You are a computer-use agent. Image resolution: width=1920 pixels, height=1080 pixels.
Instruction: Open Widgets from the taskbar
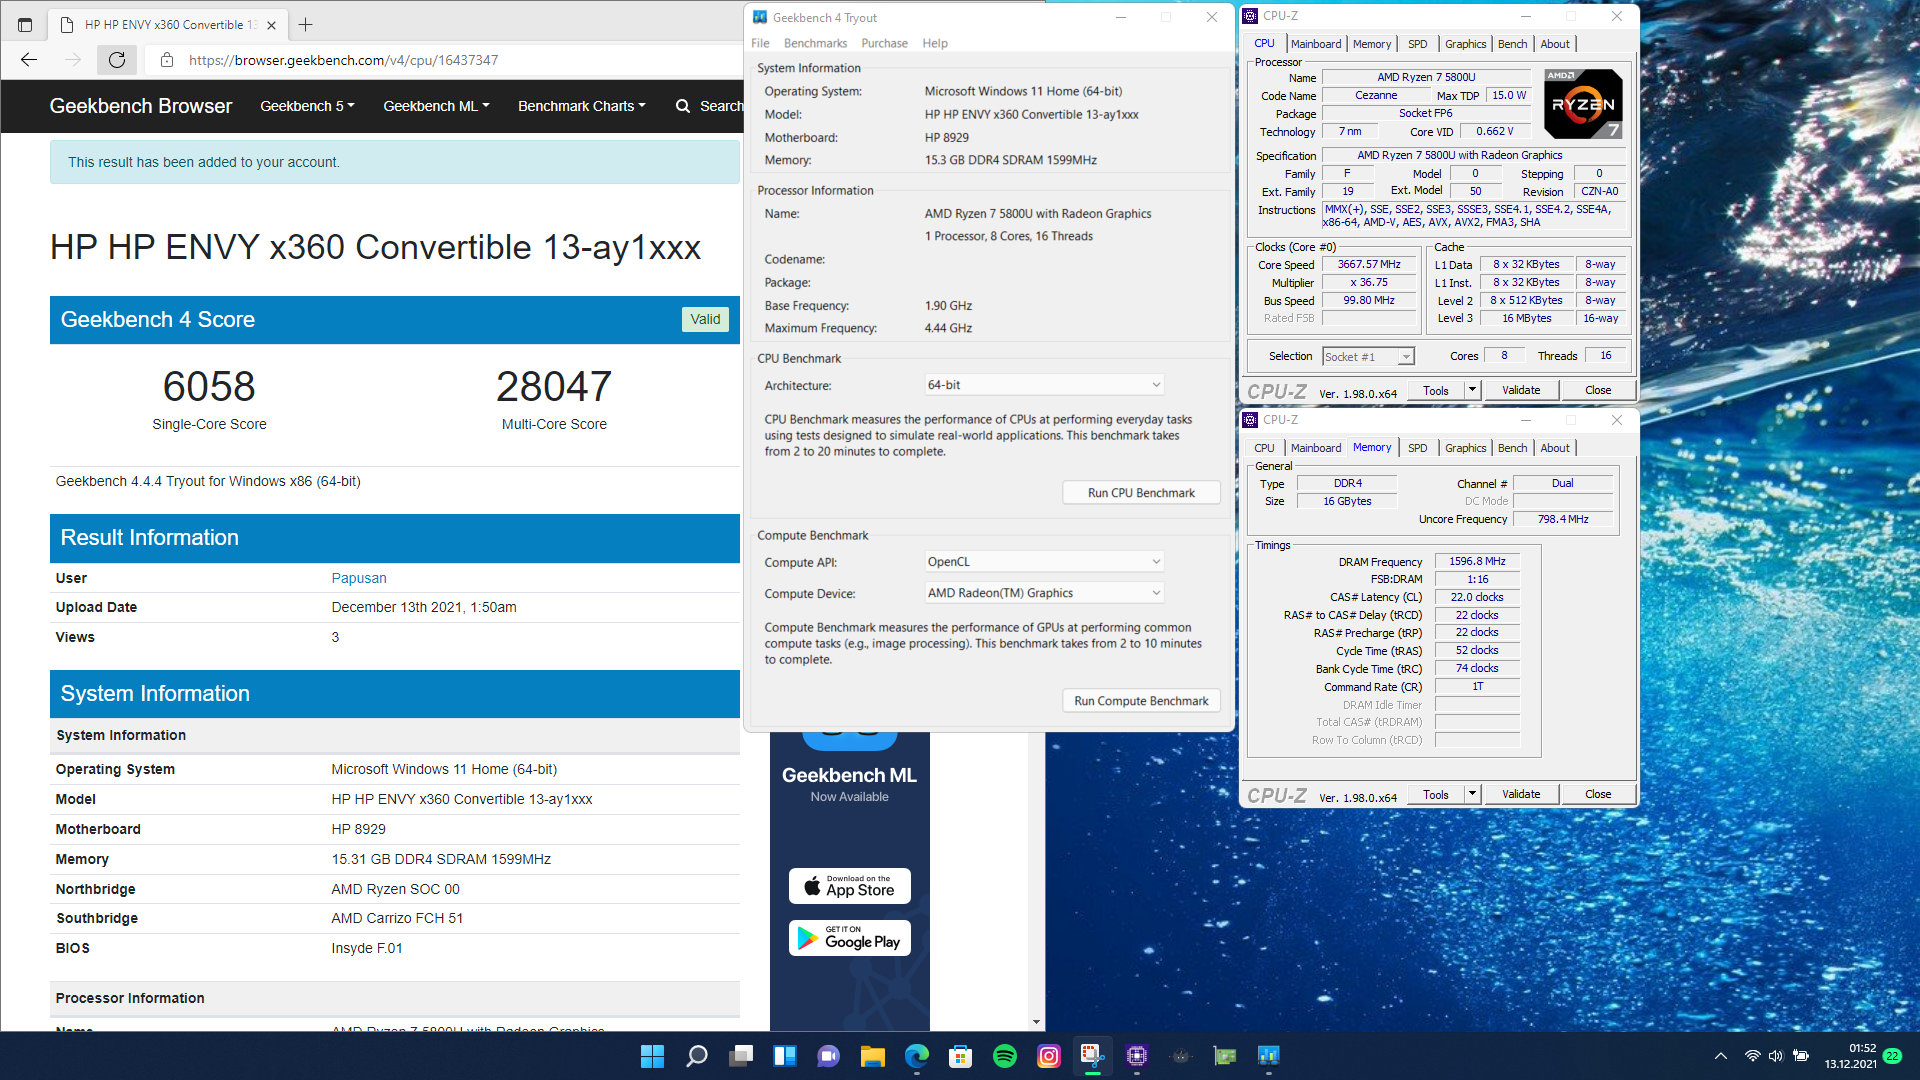[785, 1056]
